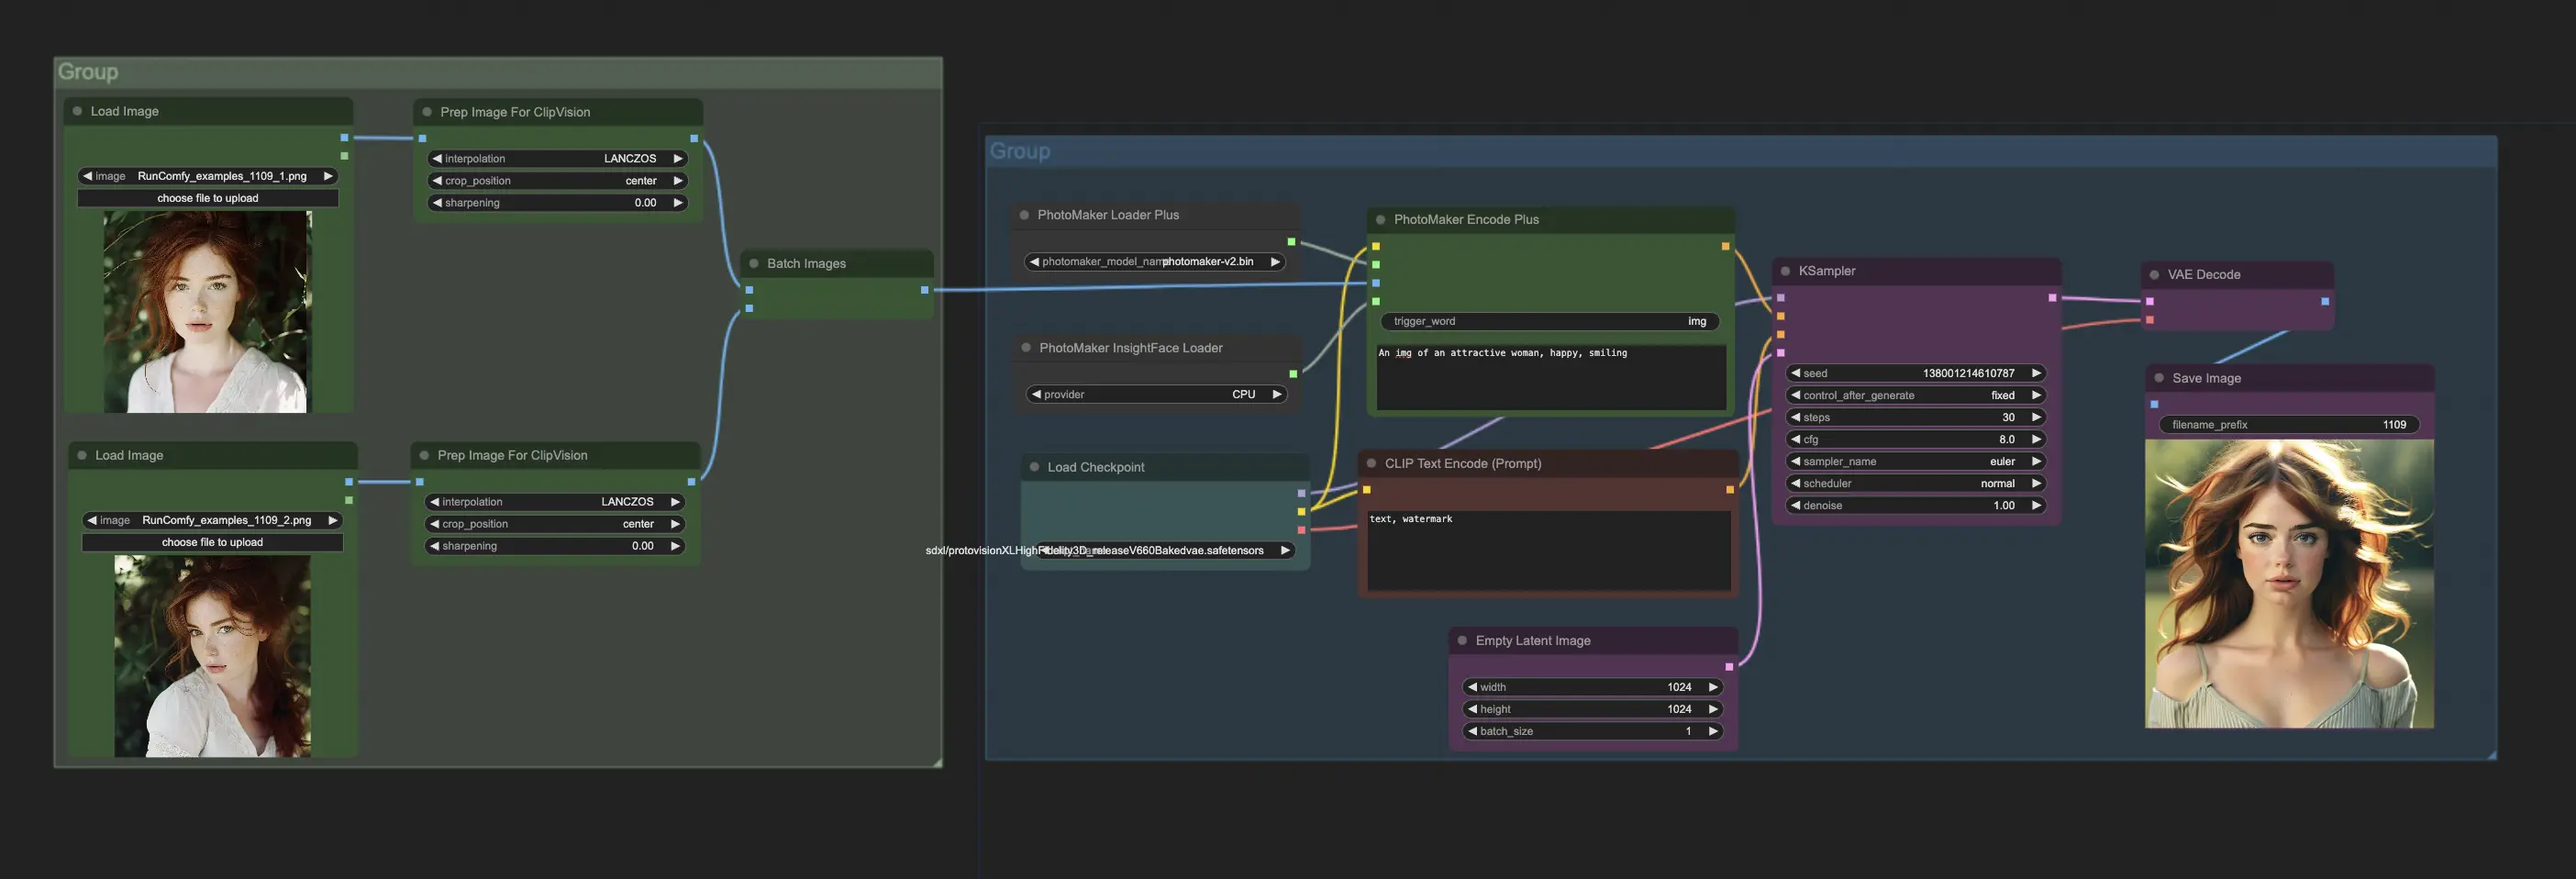Image resolution: width=2576 pixels, height=879 pixels.
Task: Increase the seed value with right arrow
Action: [2036, 373]
